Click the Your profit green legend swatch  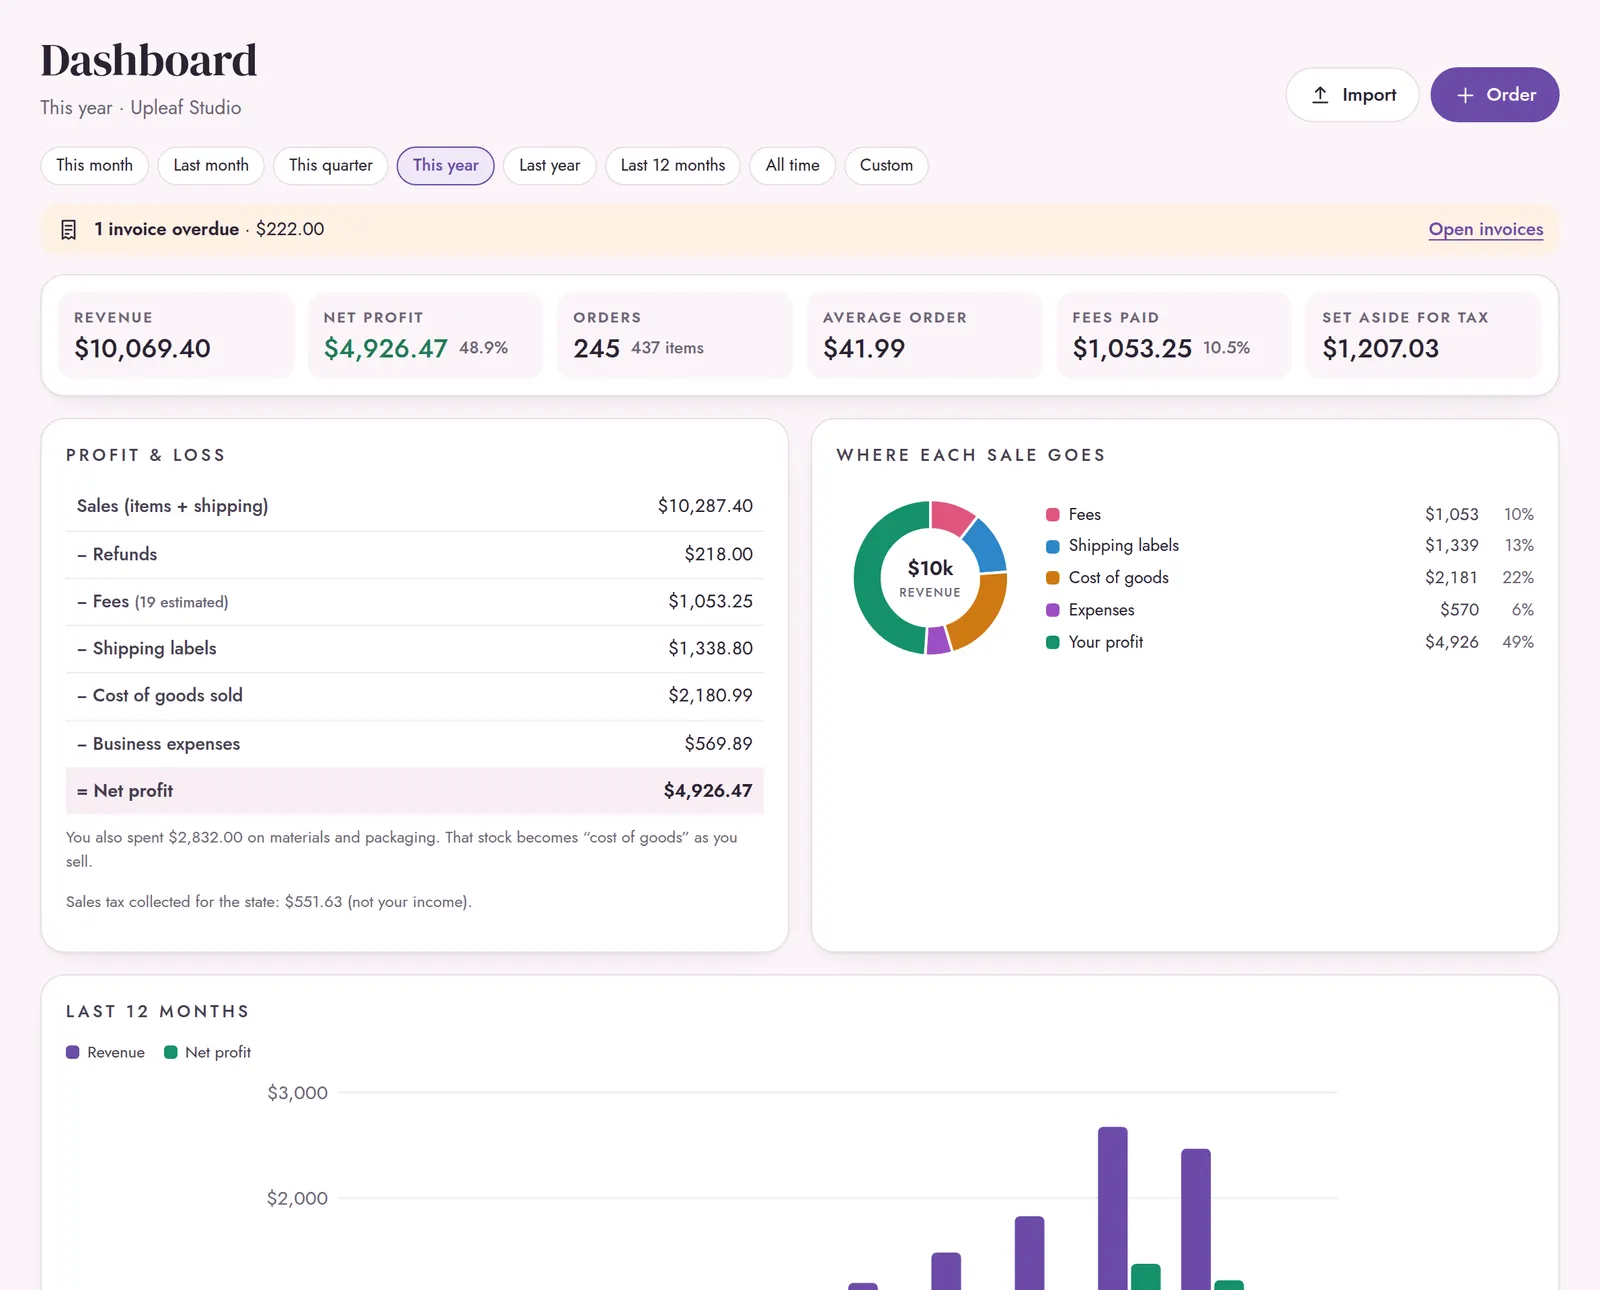(x=1053, y=642)
